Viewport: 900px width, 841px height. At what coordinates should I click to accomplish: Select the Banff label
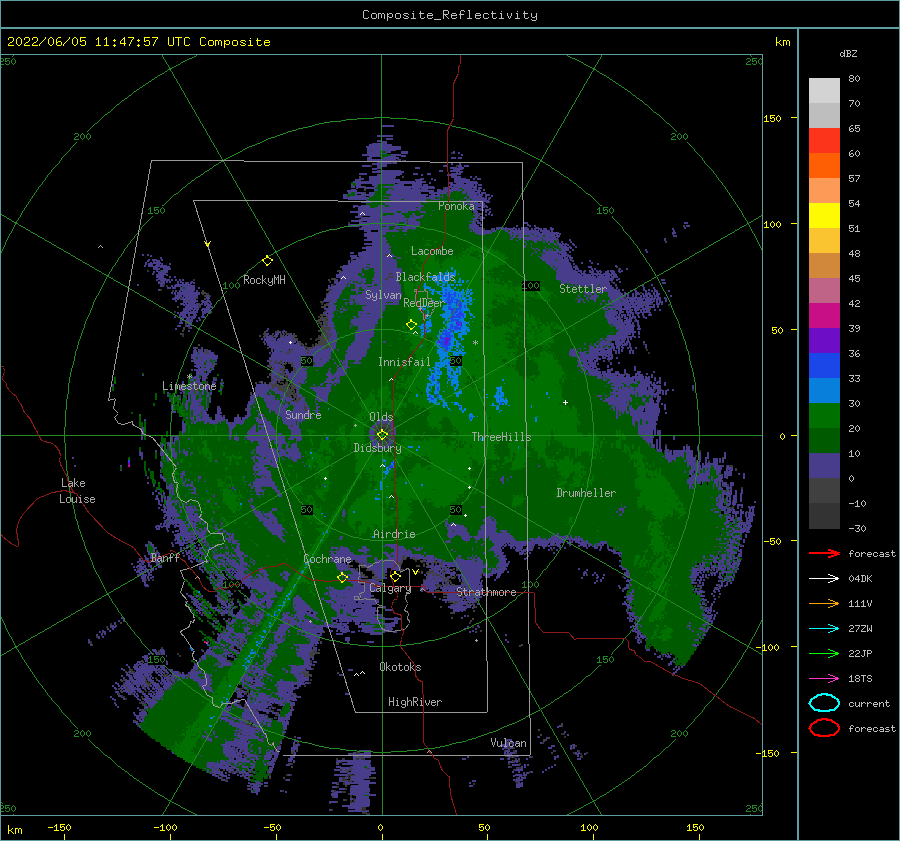165,557
